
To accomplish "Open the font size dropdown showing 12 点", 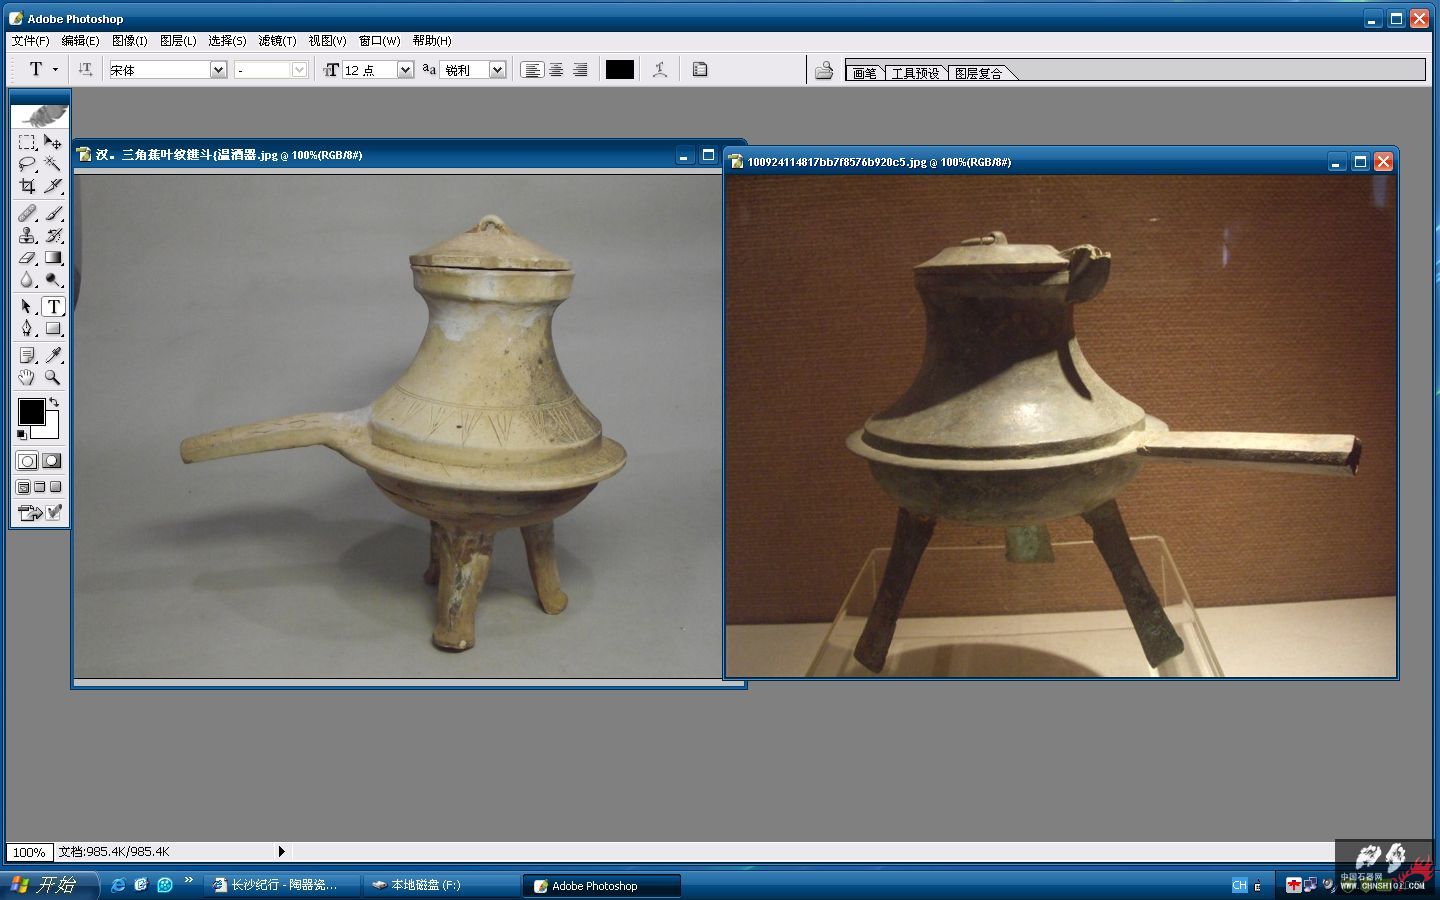I will tap(405, 69).
